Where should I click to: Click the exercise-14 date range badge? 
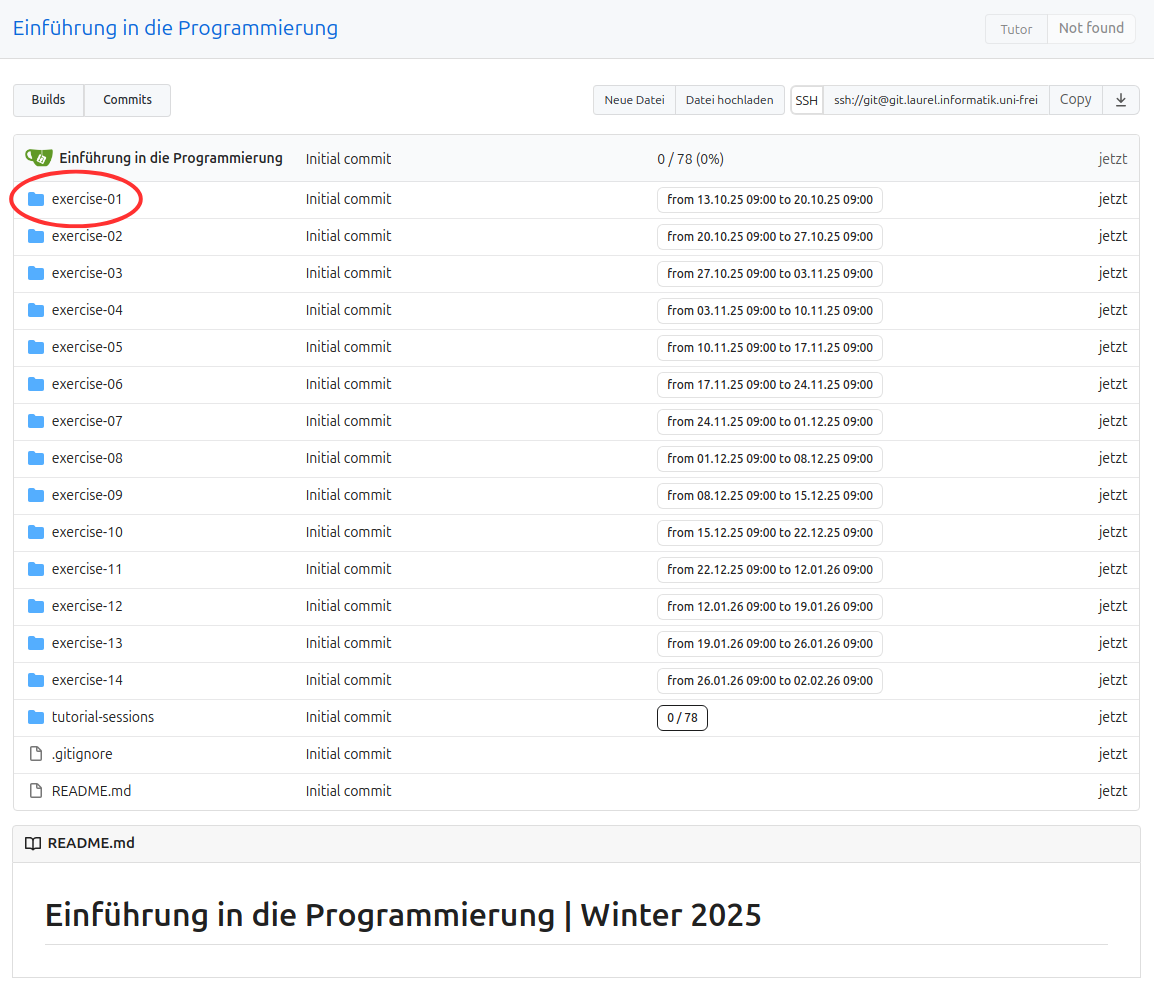coord(769,681)
